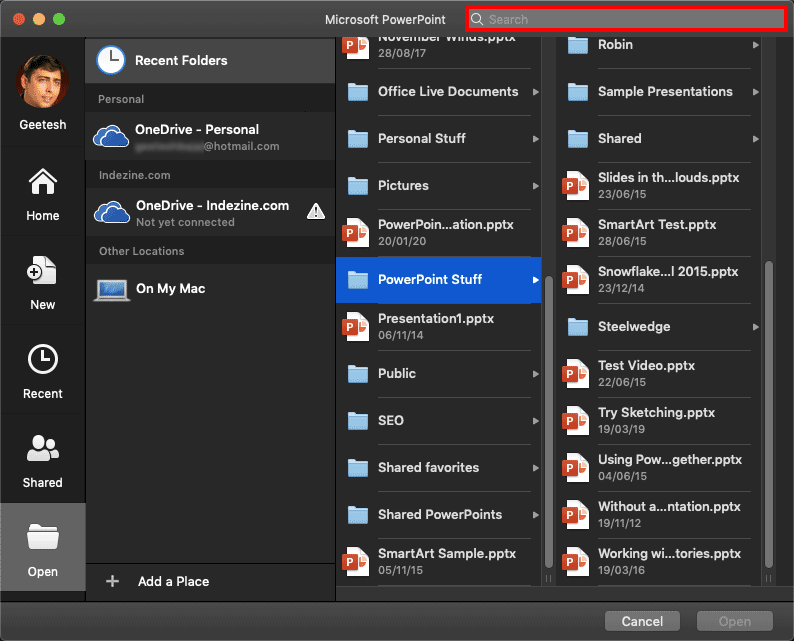The image size is (794, 641).
Task: Expand the Robin folder arrow
Action: (756, 45)
